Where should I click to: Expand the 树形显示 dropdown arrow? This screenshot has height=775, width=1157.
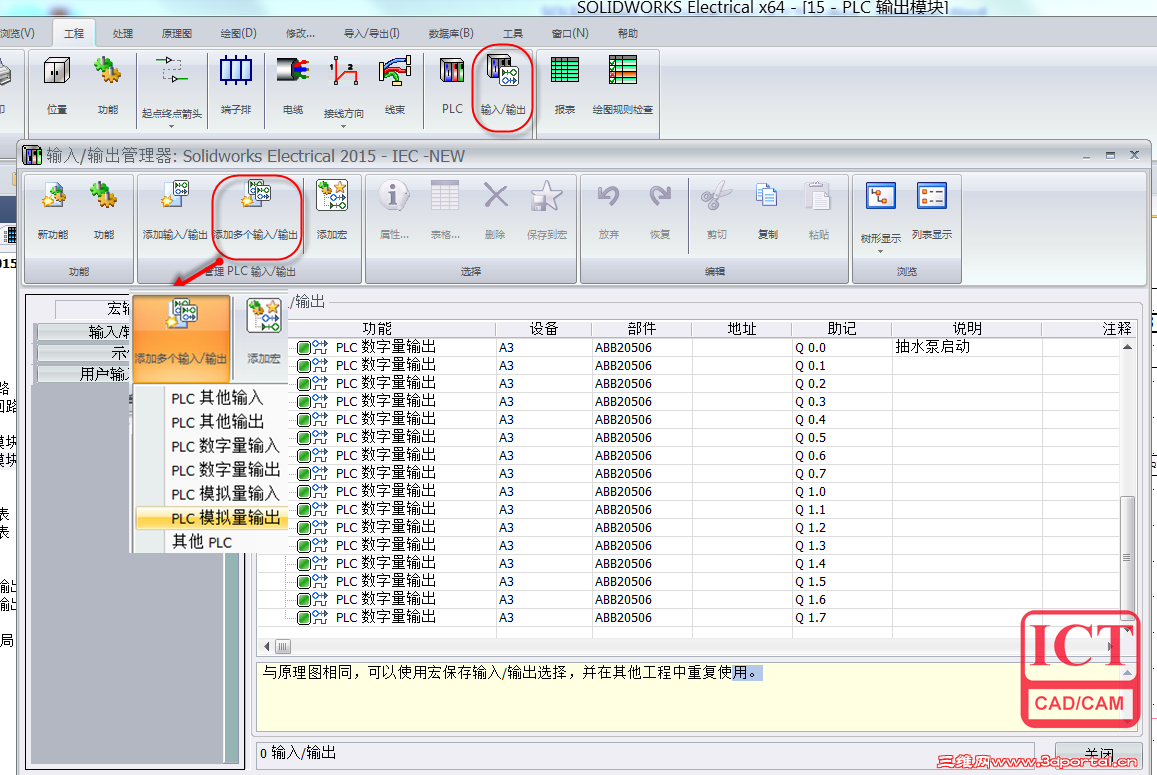point(880,252)
